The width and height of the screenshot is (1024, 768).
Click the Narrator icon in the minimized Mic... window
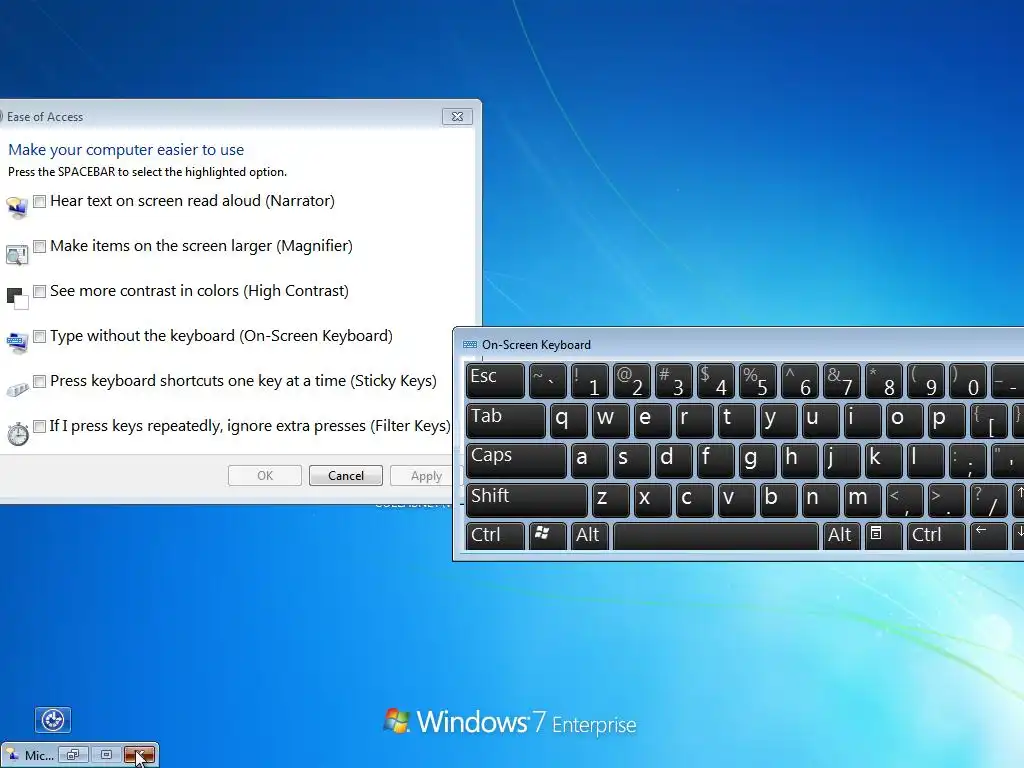[x=13, y=755]
